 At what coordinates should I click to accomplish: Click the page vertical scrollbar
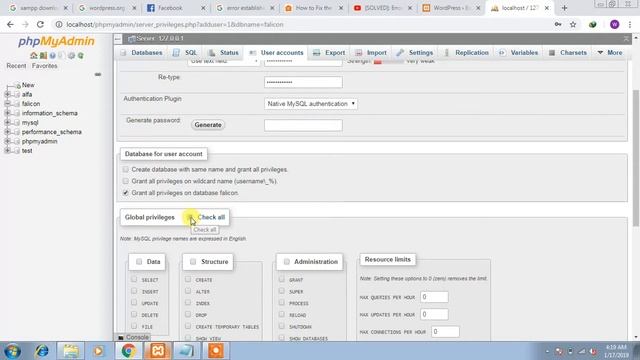click(636, 158)
